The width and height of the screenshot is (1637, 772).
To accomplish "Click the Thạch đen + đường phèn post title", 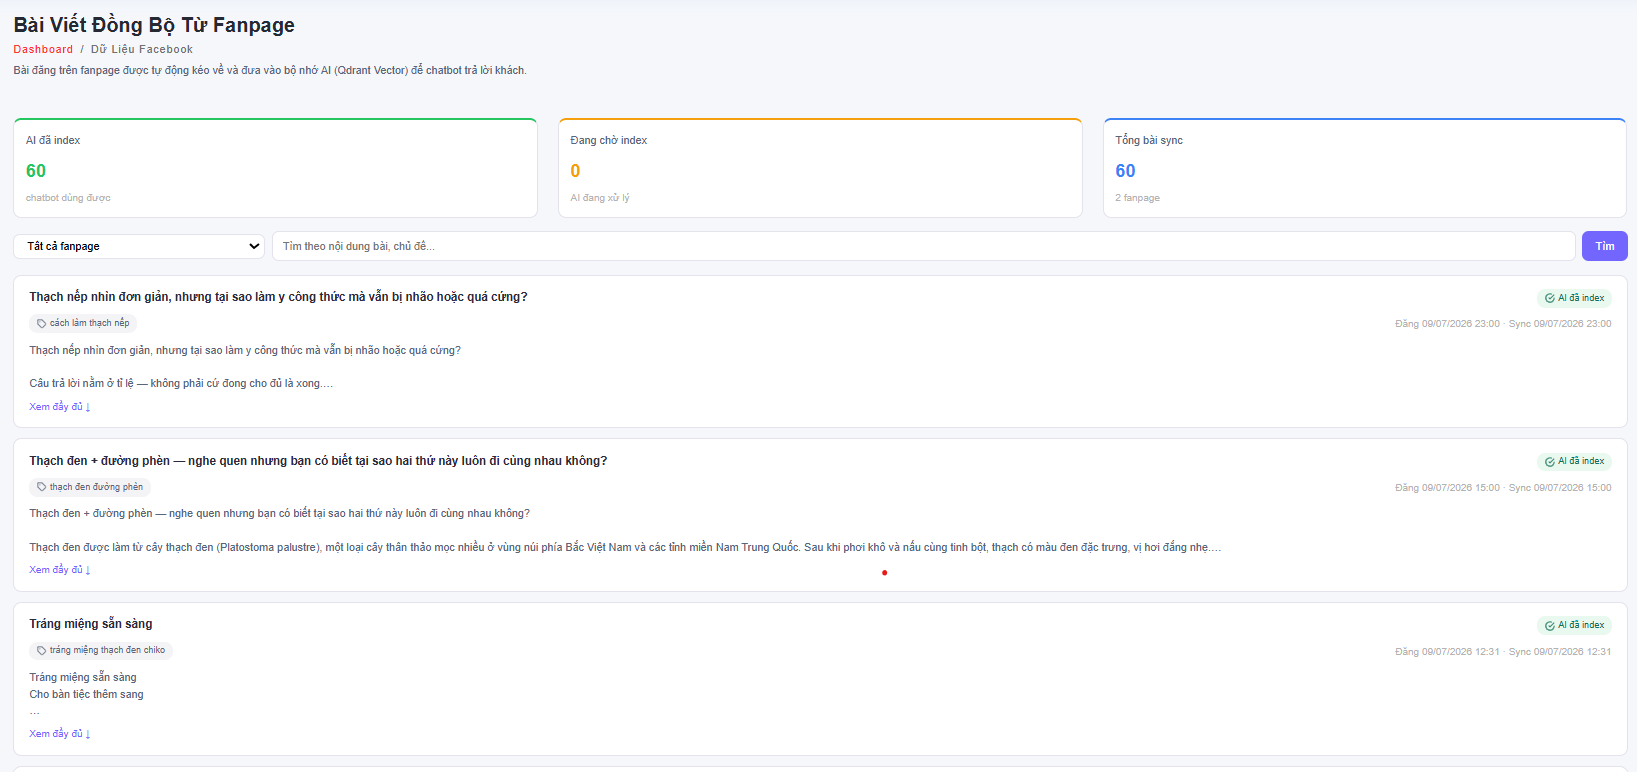I will click(318, 461).
